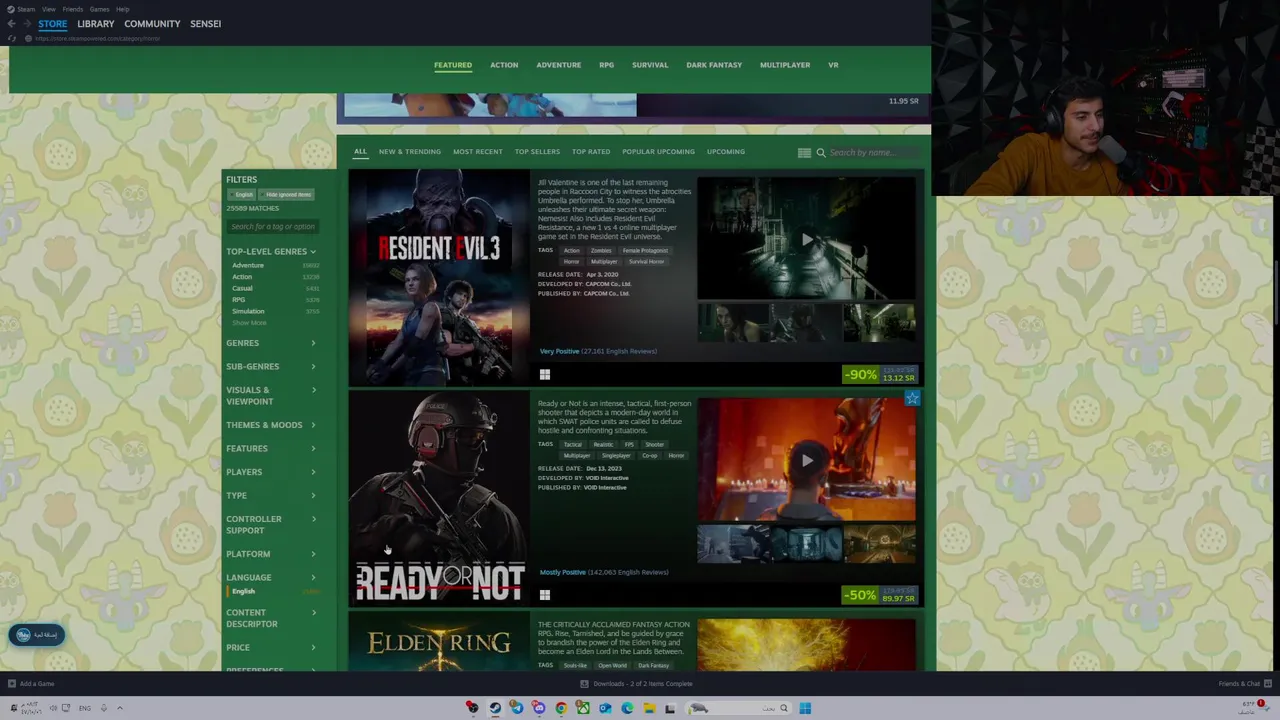Image resolution: width=1280 pixels, height=720 pixels.
Task: Play the Resident Evil 3 trailer video
Action: pos(806,239)
